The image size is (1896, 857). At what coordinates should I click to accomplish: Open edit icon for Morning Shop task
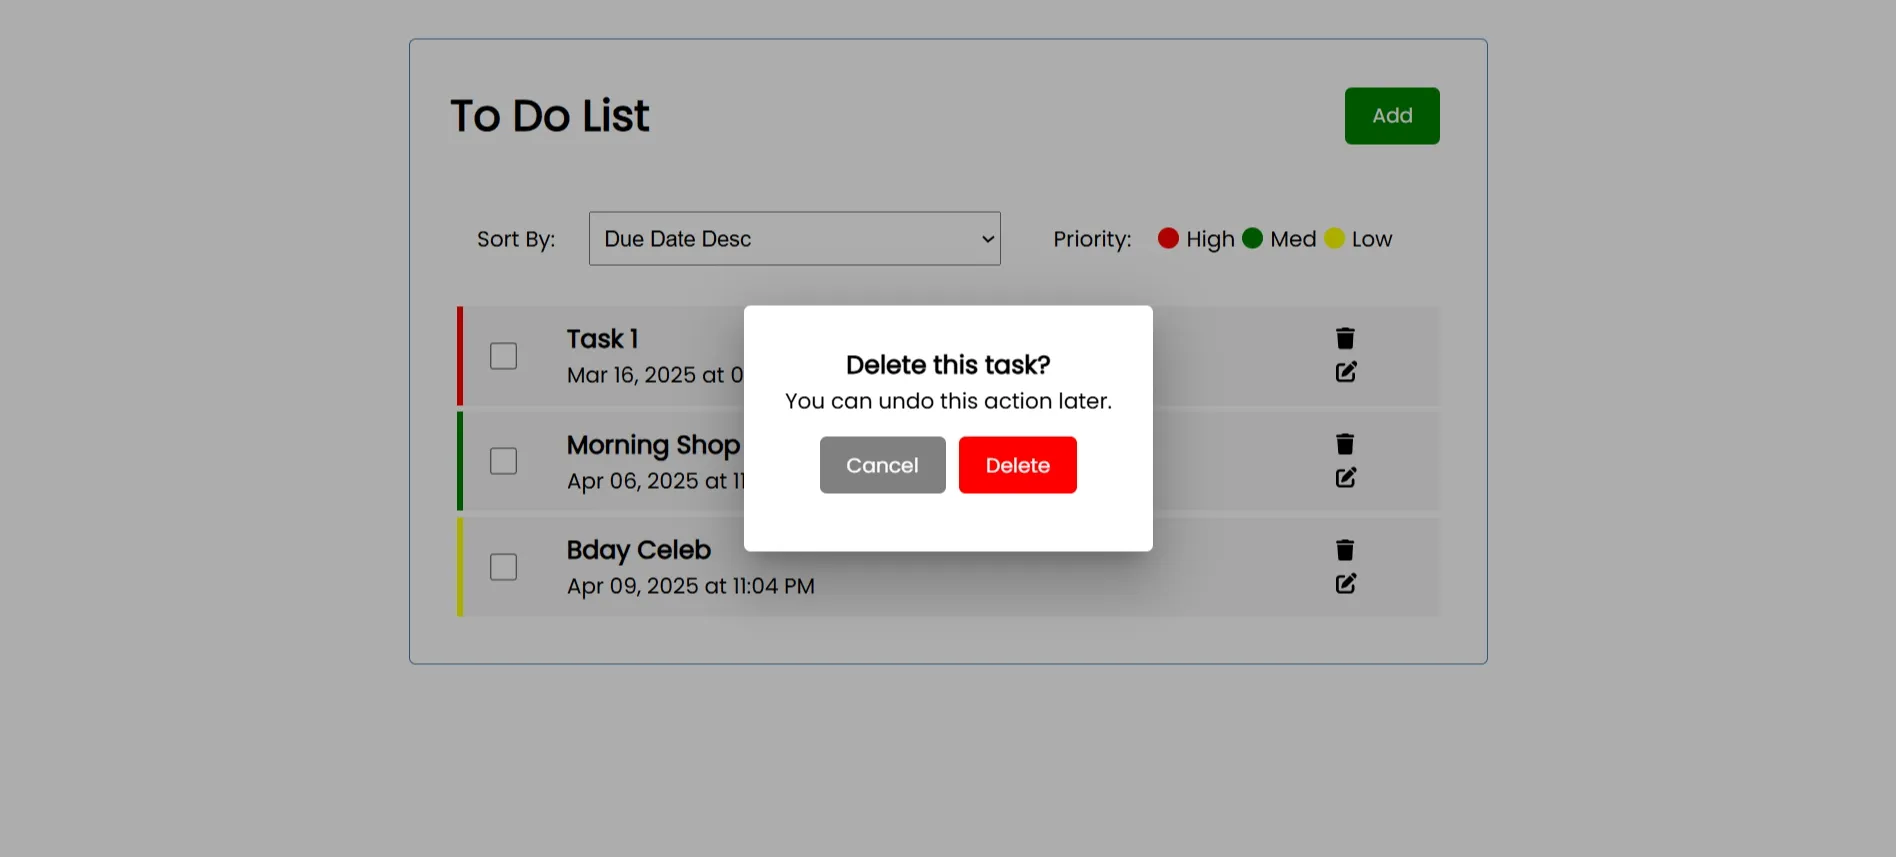pos(1346,478)
